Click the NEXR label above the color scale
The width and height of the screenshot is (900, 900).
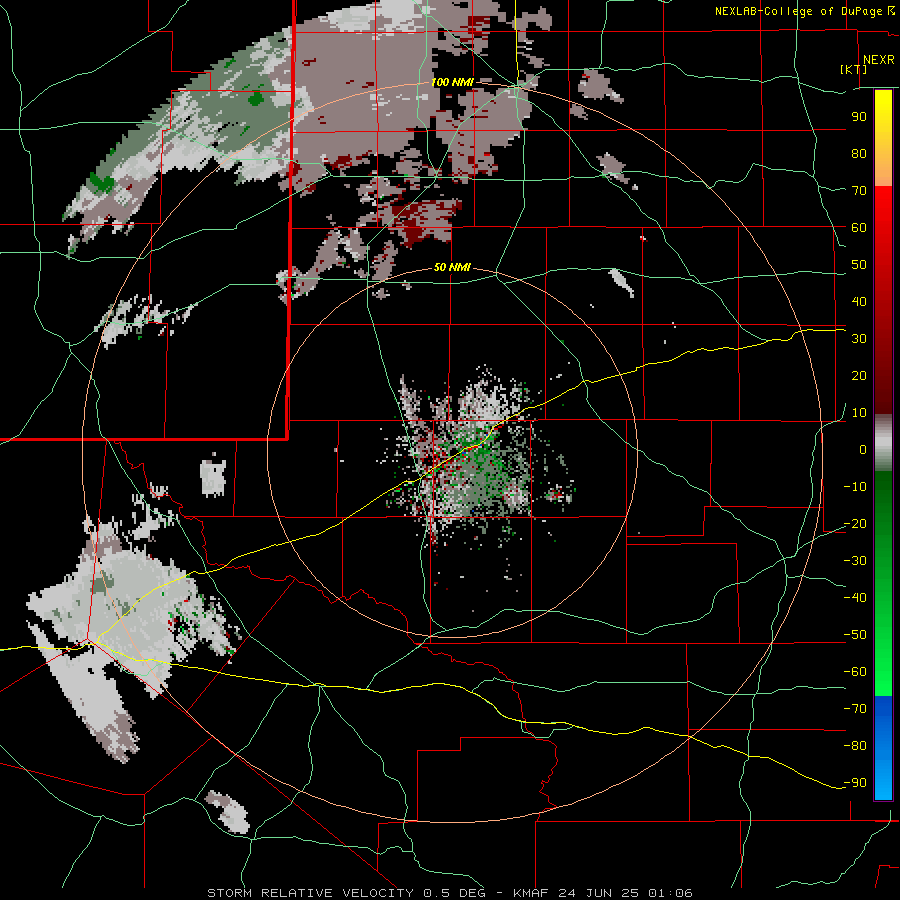[x=878, y=59]
